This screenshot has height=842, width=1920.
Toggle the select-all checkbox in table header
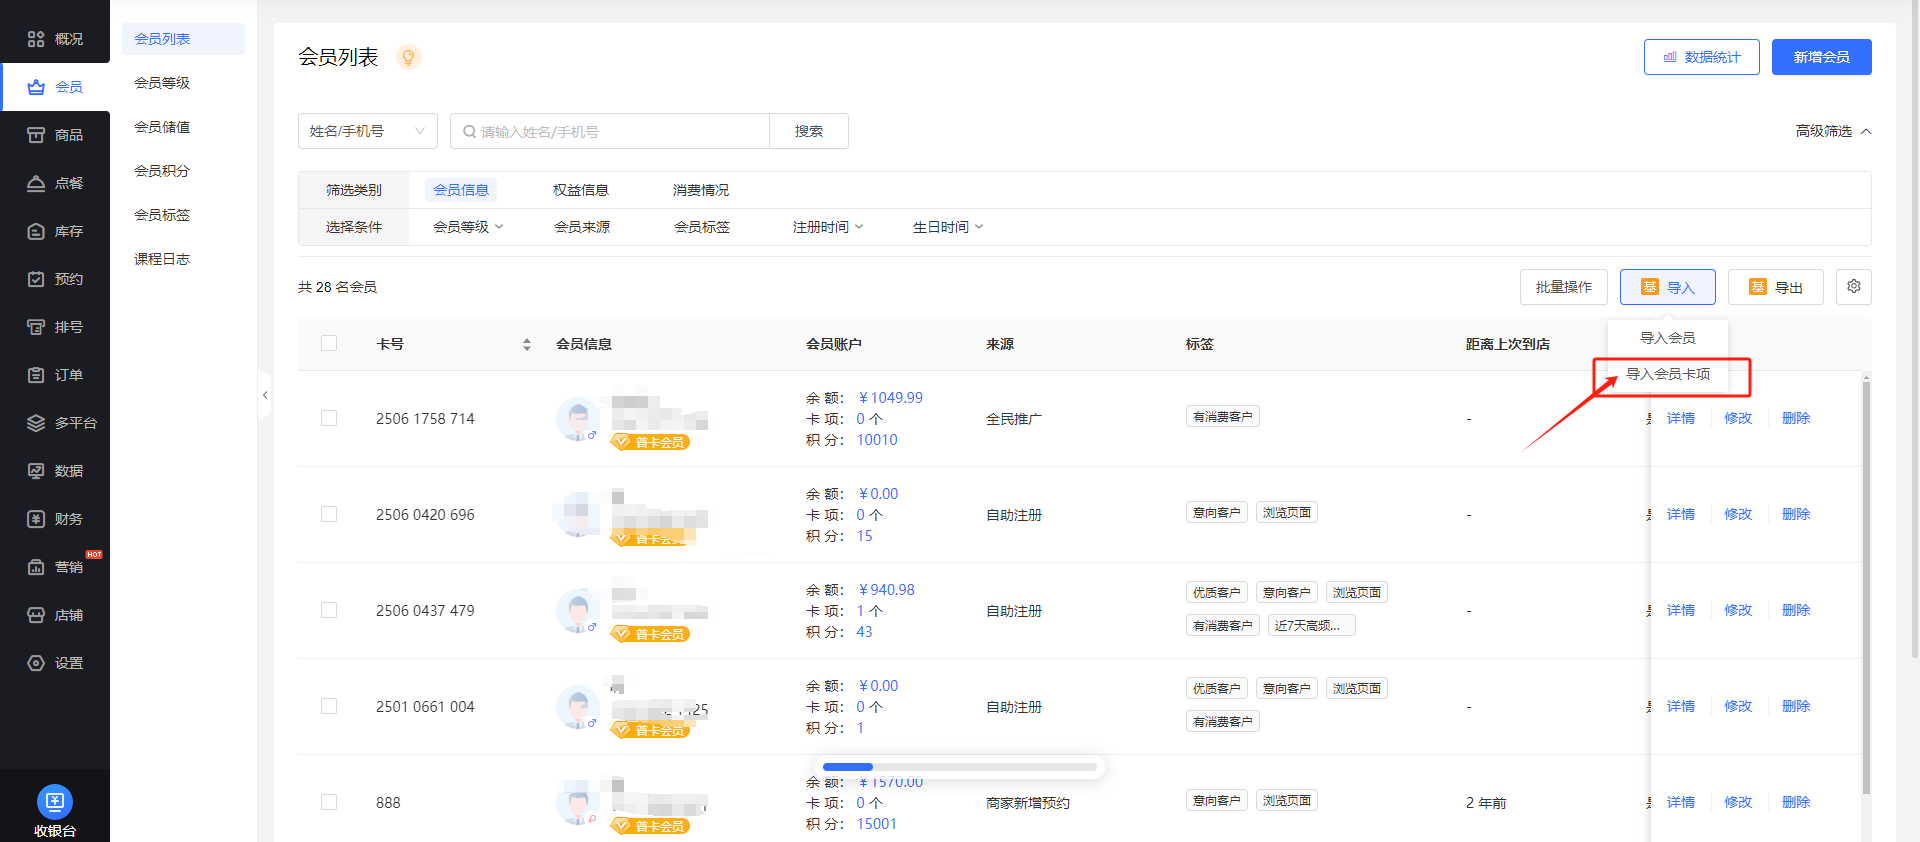pos(329,343)
